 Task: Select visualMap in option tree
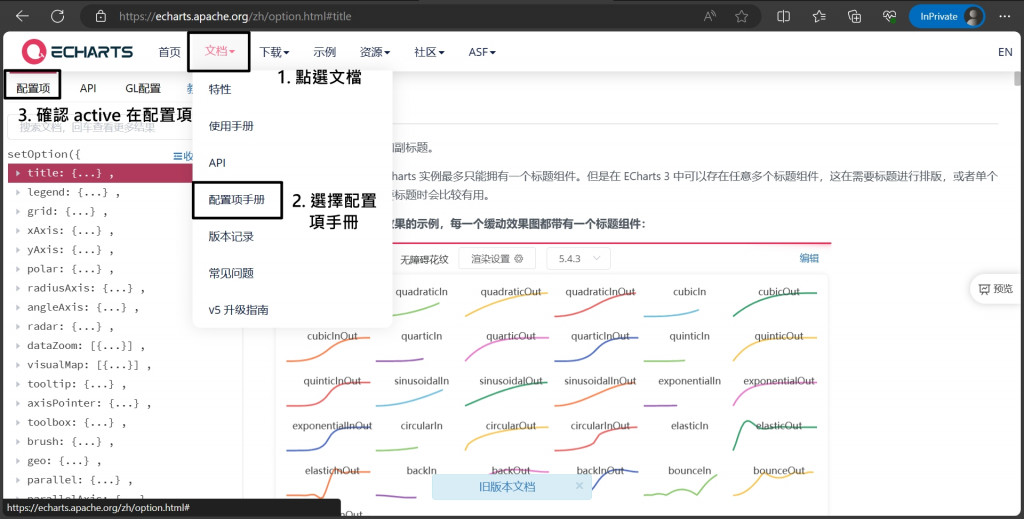click(x=89, y=364)
